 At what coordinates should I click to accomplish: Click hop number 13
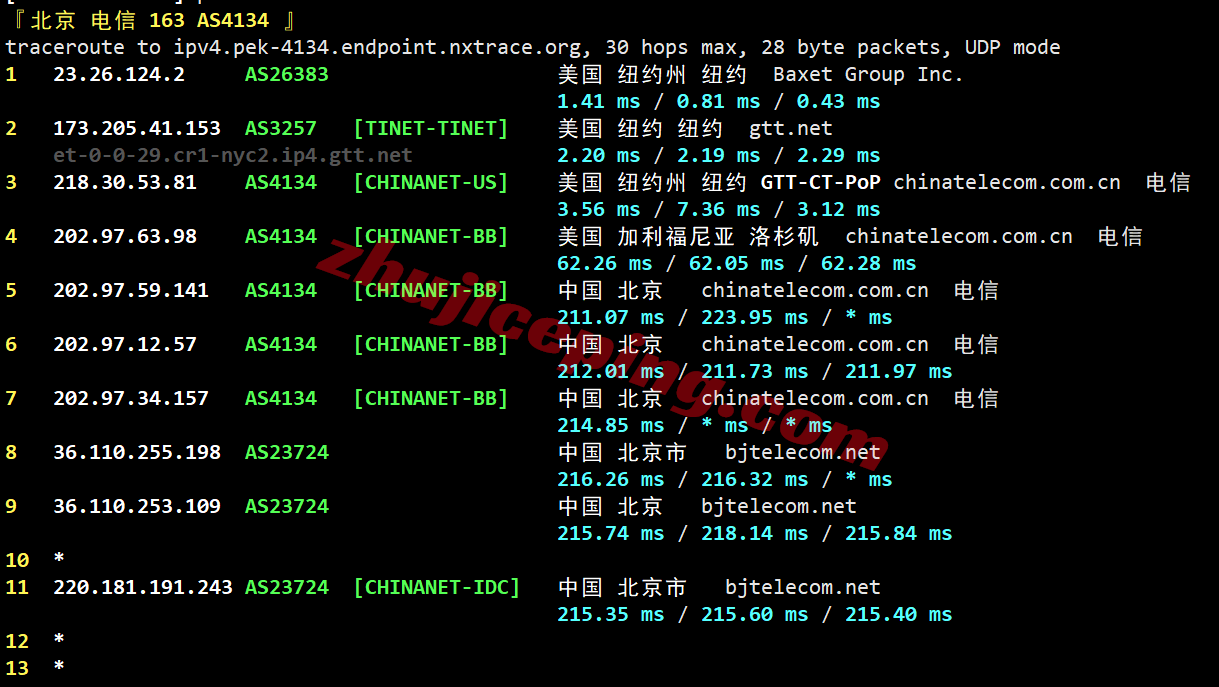tap(17, 668)
